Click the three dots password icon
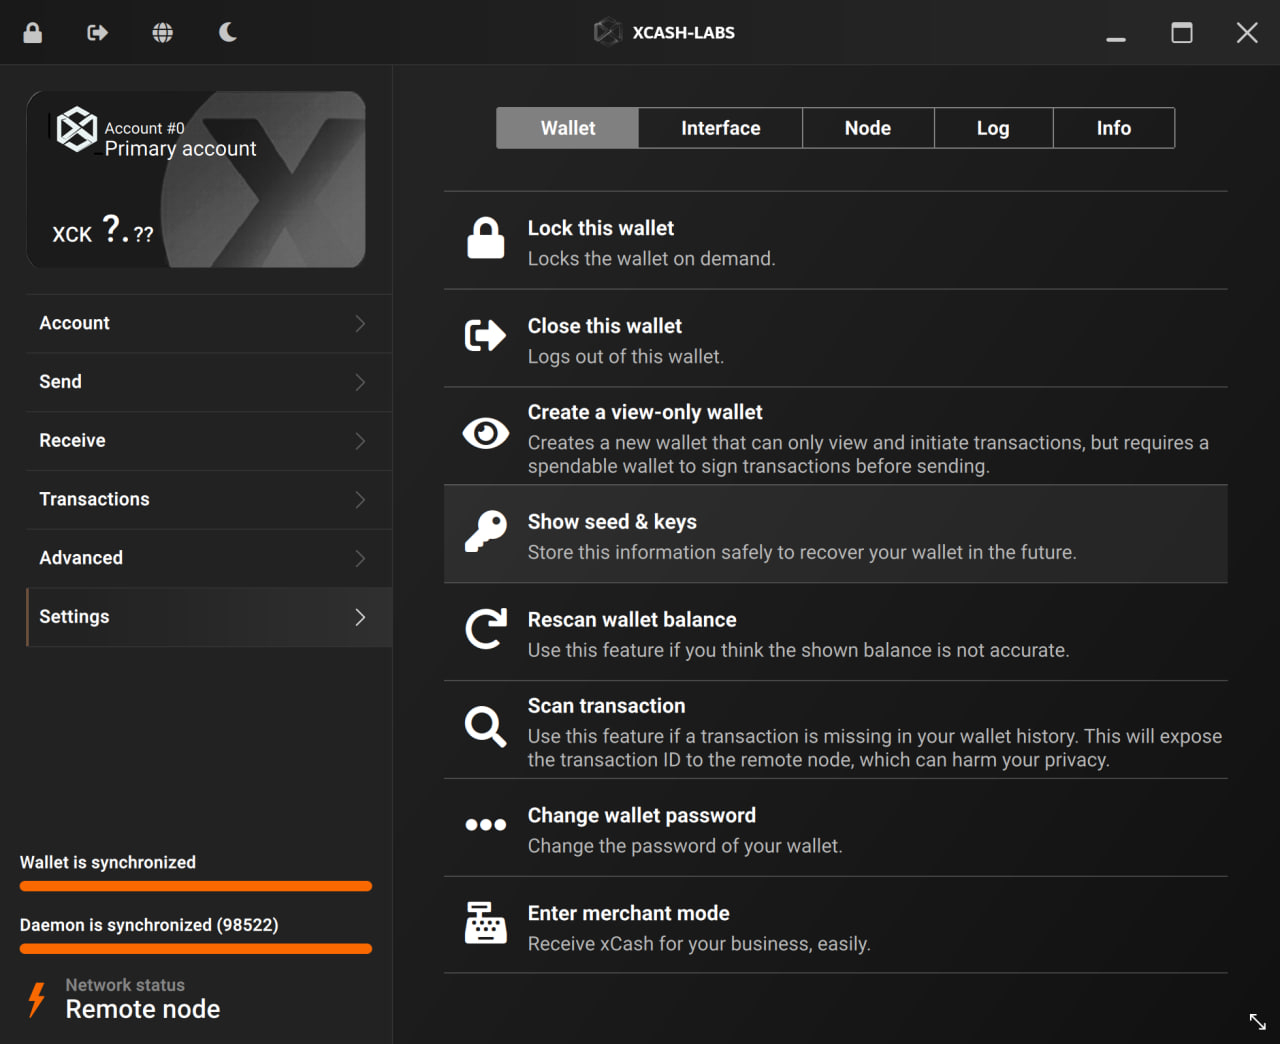The width and height of the screenshot is (1280, 1044). (486, 825)
